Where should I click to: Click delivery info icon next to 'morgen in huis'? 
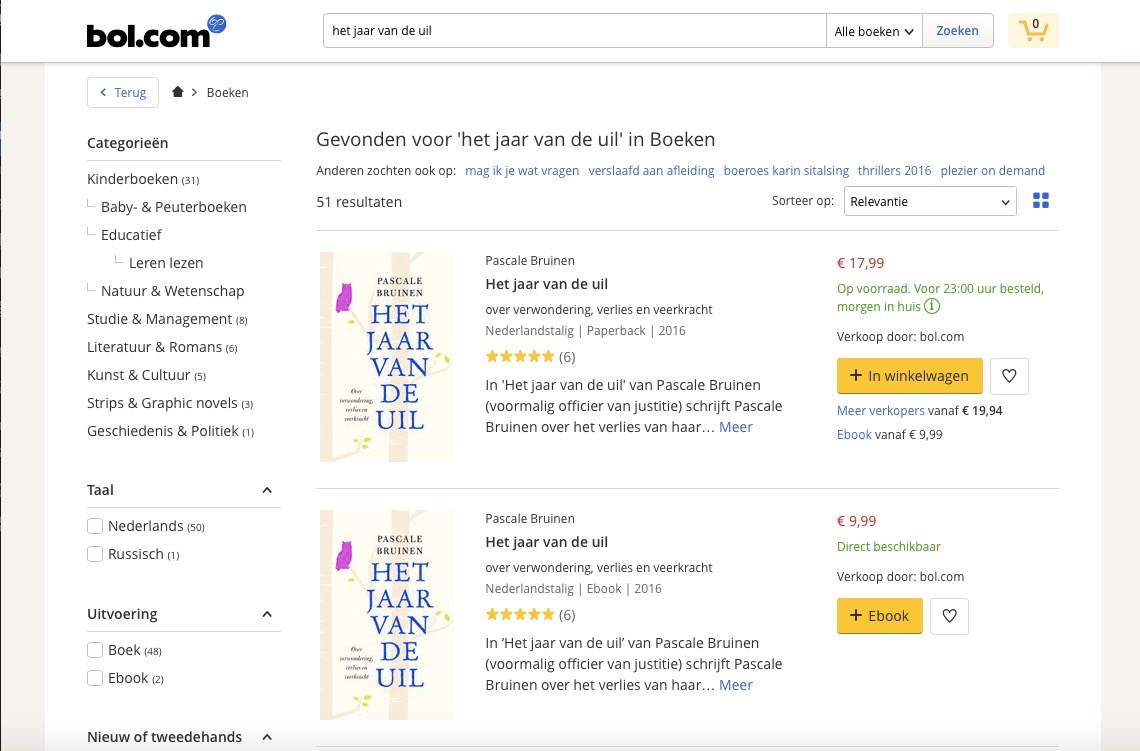[932, 306]
